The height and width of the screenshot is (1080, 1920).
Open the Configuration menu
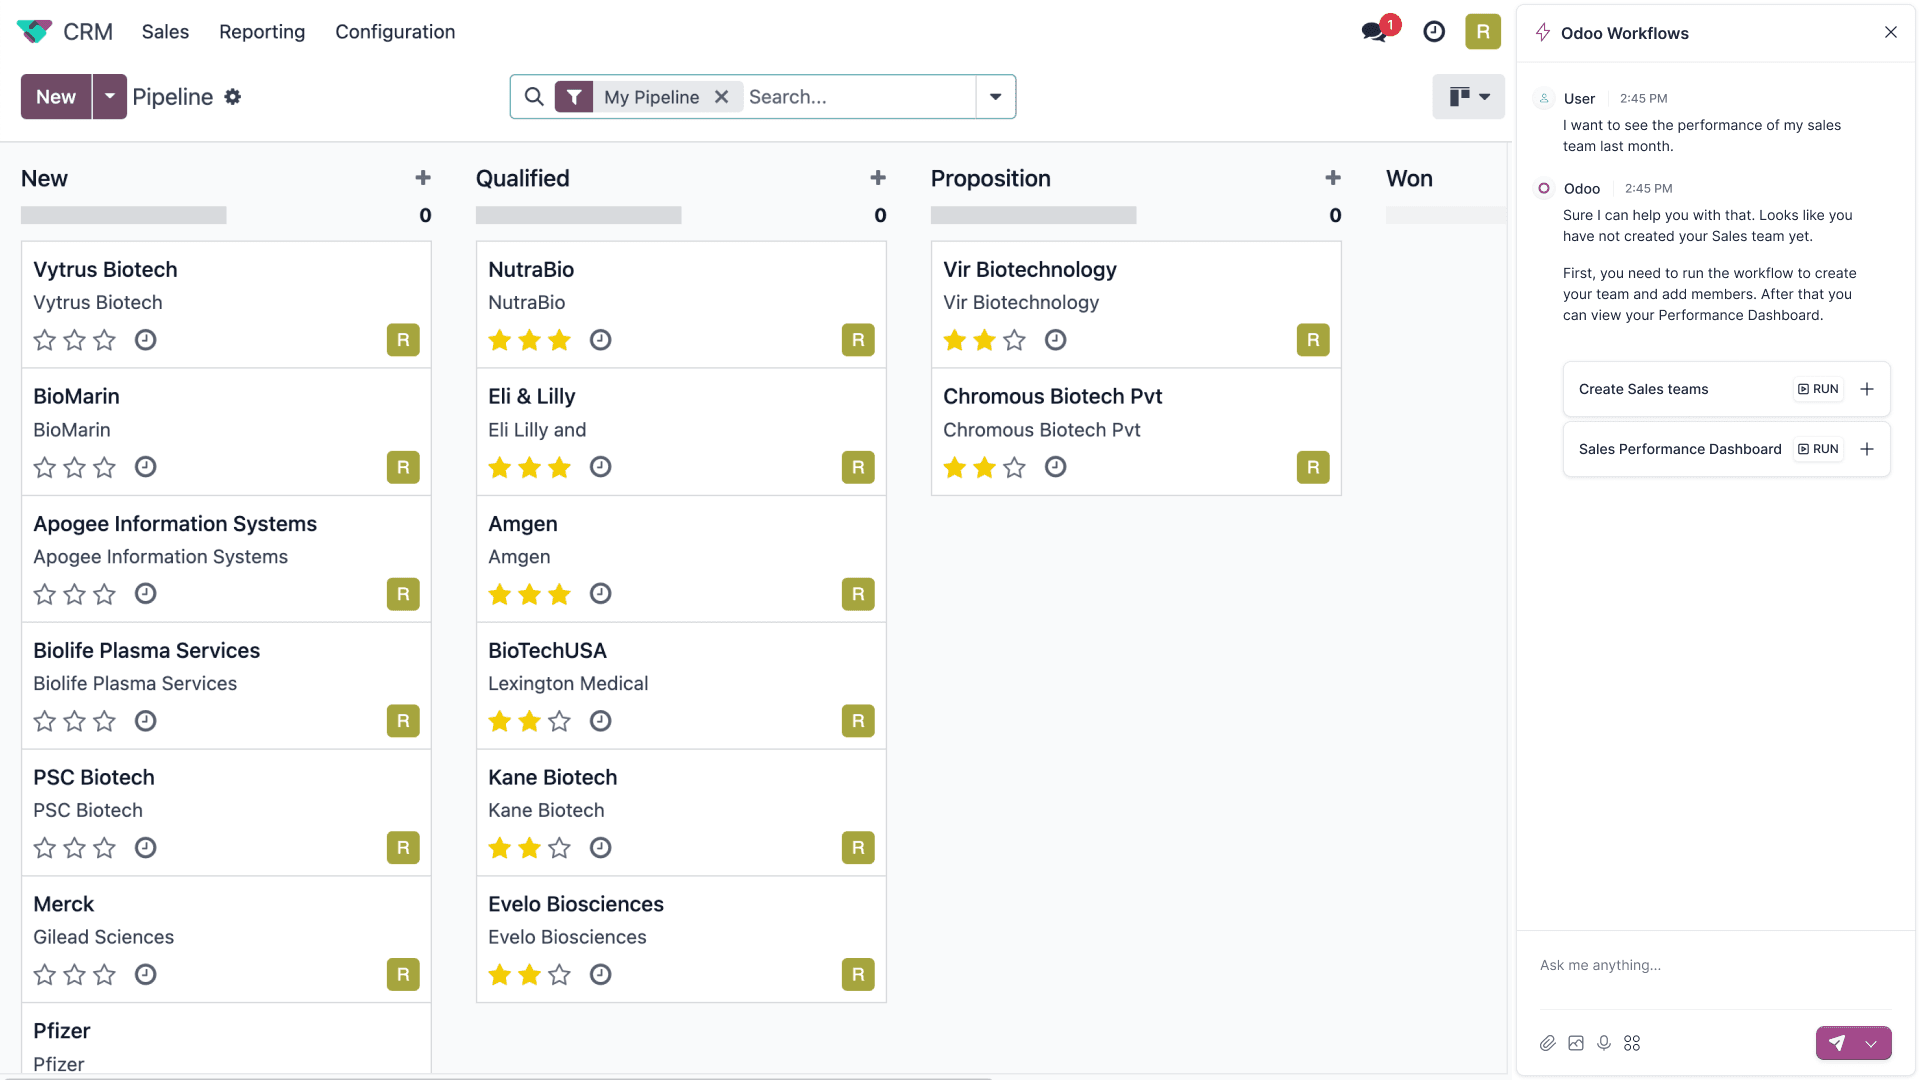[x=395, y=32]
